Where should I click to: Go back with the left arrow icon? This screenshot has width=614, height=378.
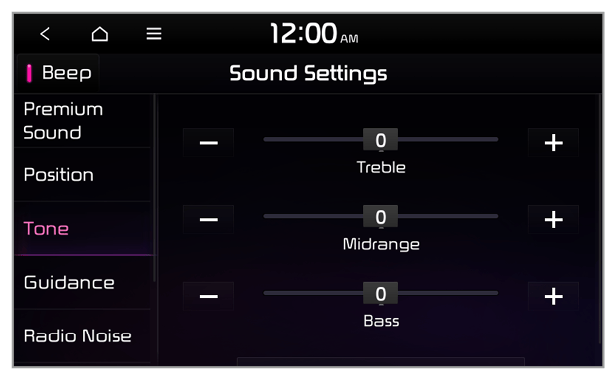(45, 34)
